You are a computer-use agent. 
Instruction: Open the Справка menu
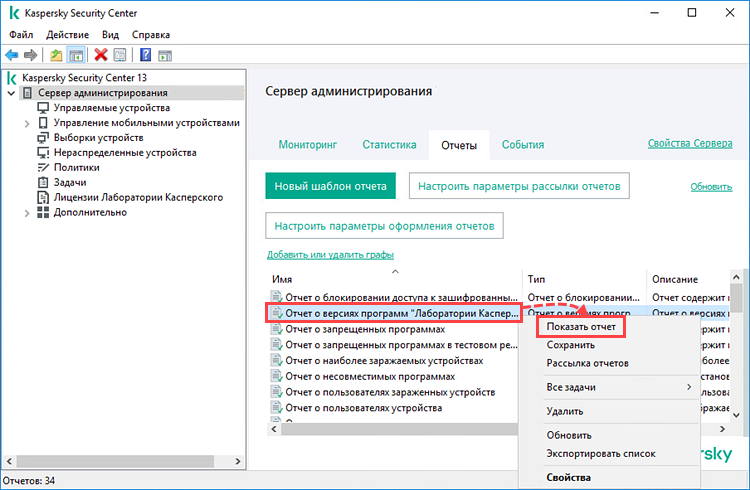[151, 35]
